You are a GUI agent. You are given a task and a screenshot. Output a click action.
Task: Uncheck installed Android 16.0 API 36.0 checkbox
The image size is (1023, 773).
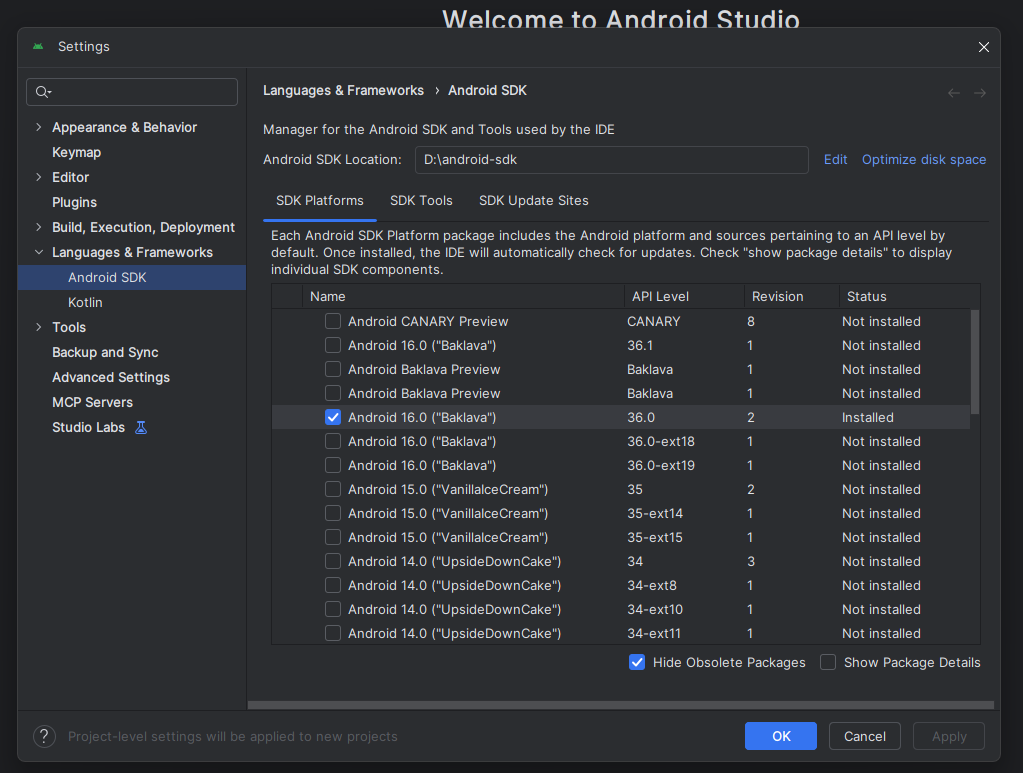point(333,417)
